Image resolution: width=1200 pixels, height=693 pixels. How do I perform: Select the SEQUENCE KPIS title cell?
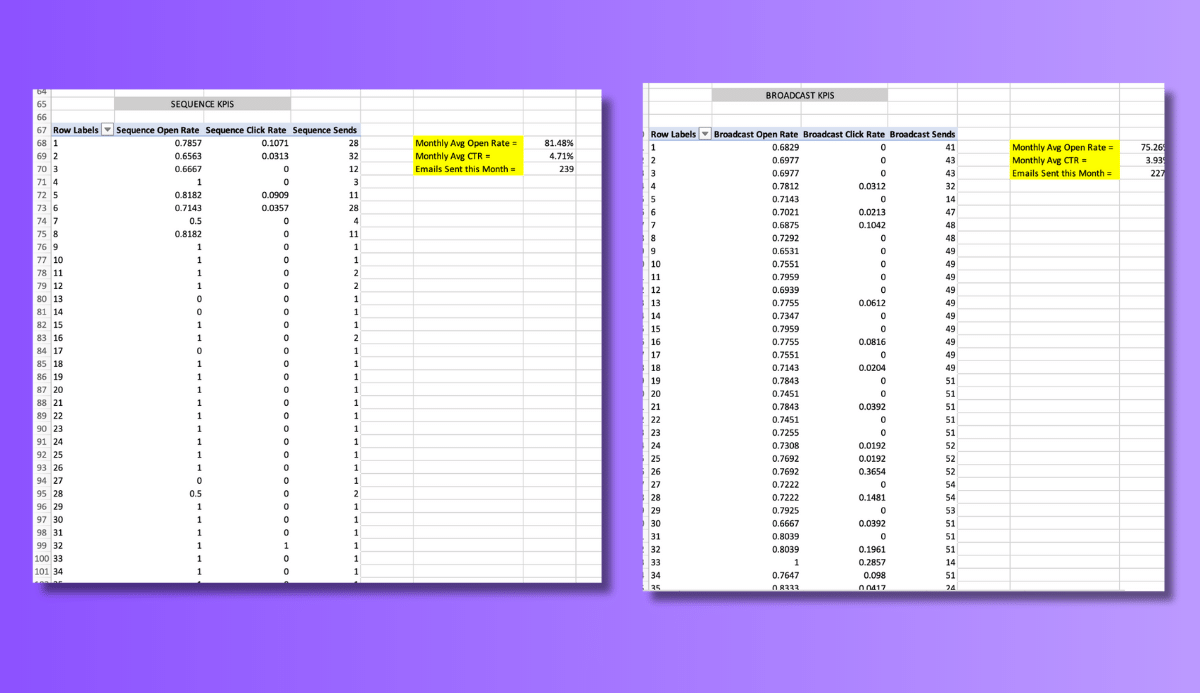[x=203, y=104]
